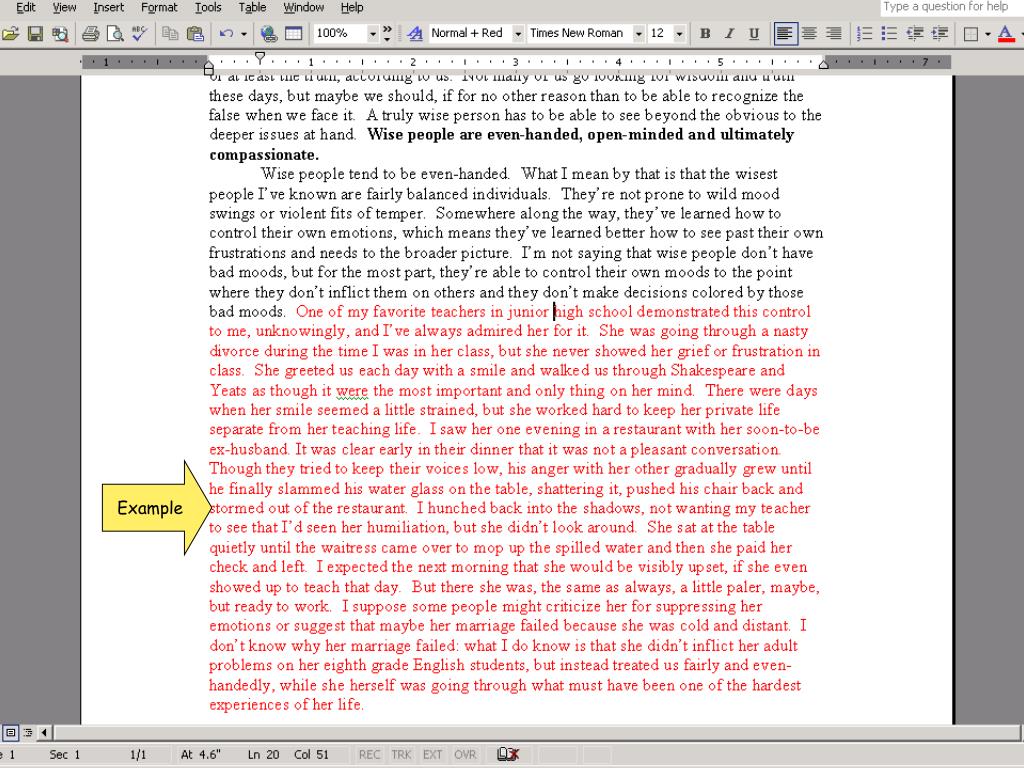Click the Decrease Indent icon

tap(914, 33)
